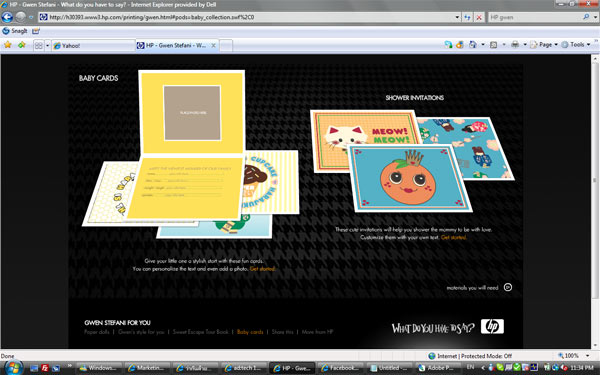The width and height of the screenshot is (600, 375).
Task: Click the Add to Favorites icon
Action: coord(22,45)
